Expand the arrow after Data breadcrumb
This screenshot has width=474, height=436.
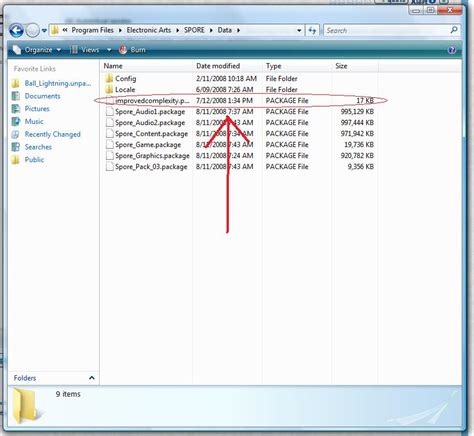[x=238, y=30]
